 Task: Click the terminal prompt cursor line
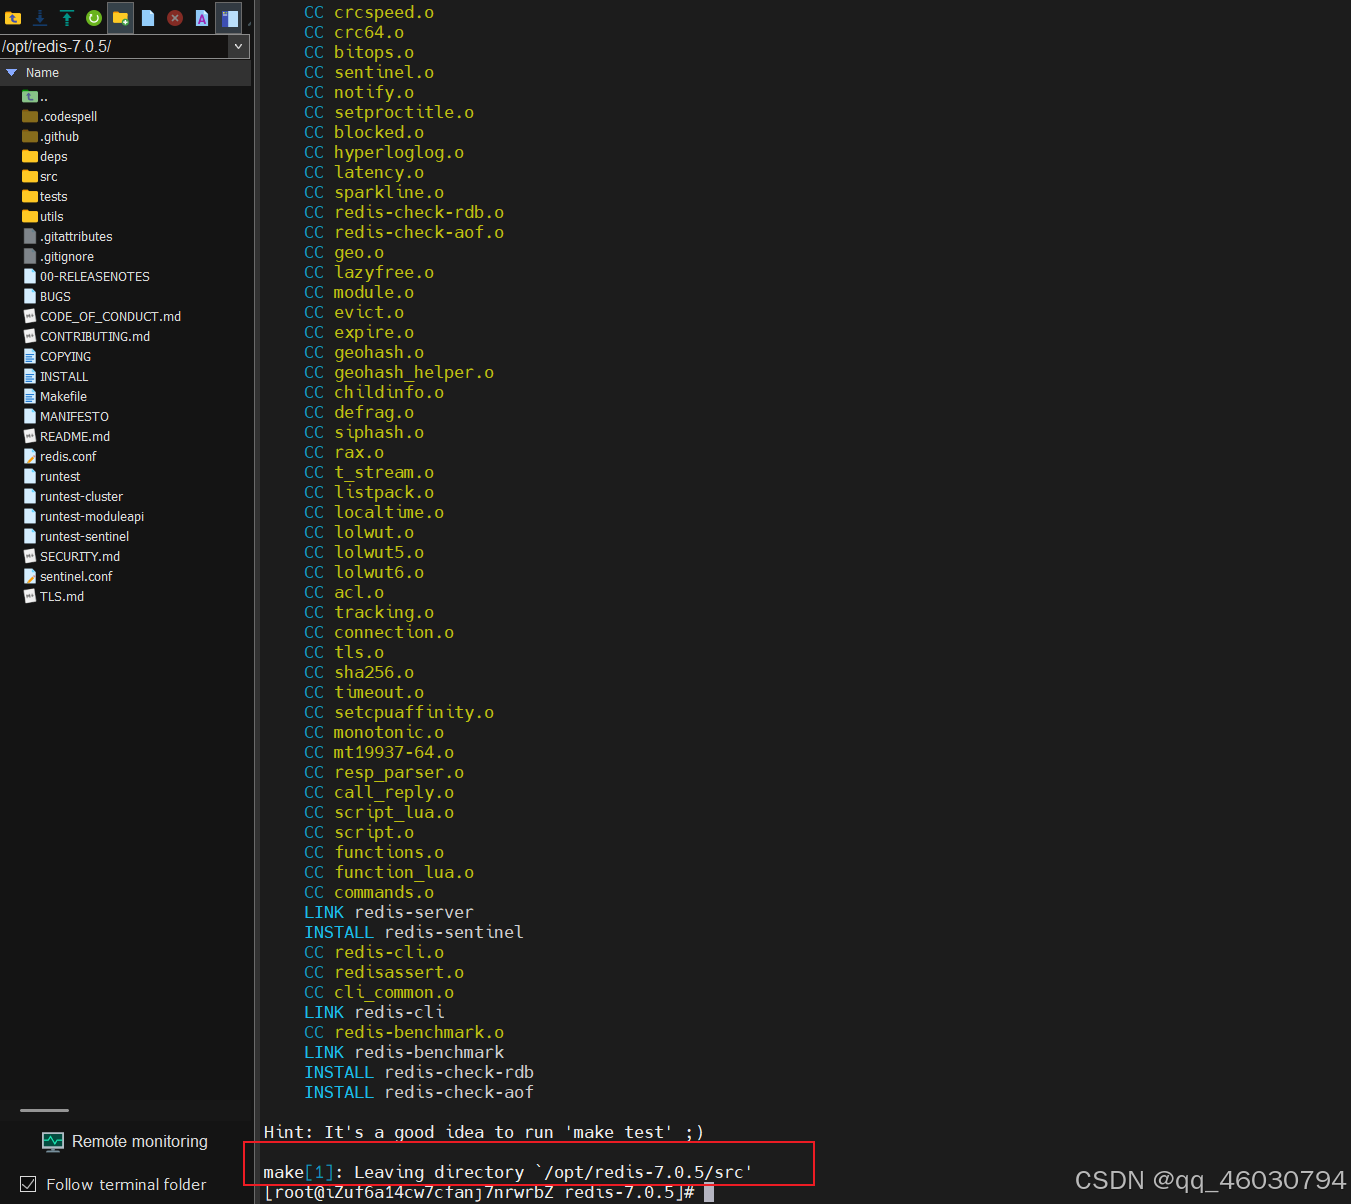[489, 1192]
